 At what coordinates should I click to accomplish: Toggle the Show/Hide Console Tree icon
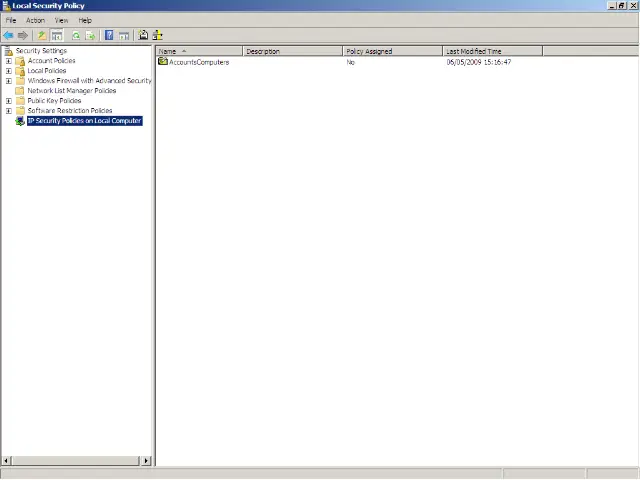[x=57, y=36]
